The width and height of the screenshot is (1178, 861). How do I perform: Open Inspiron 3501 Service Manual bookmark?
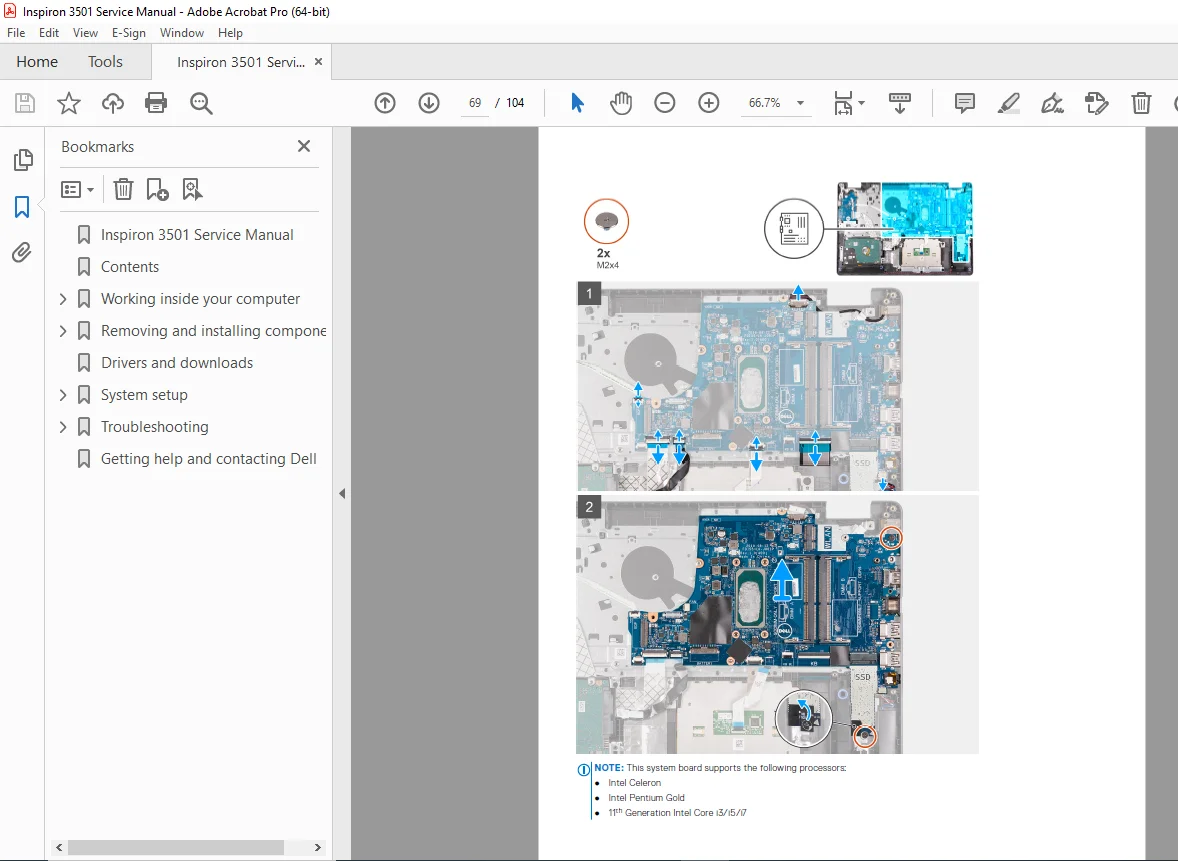click(x=197, y=235)
